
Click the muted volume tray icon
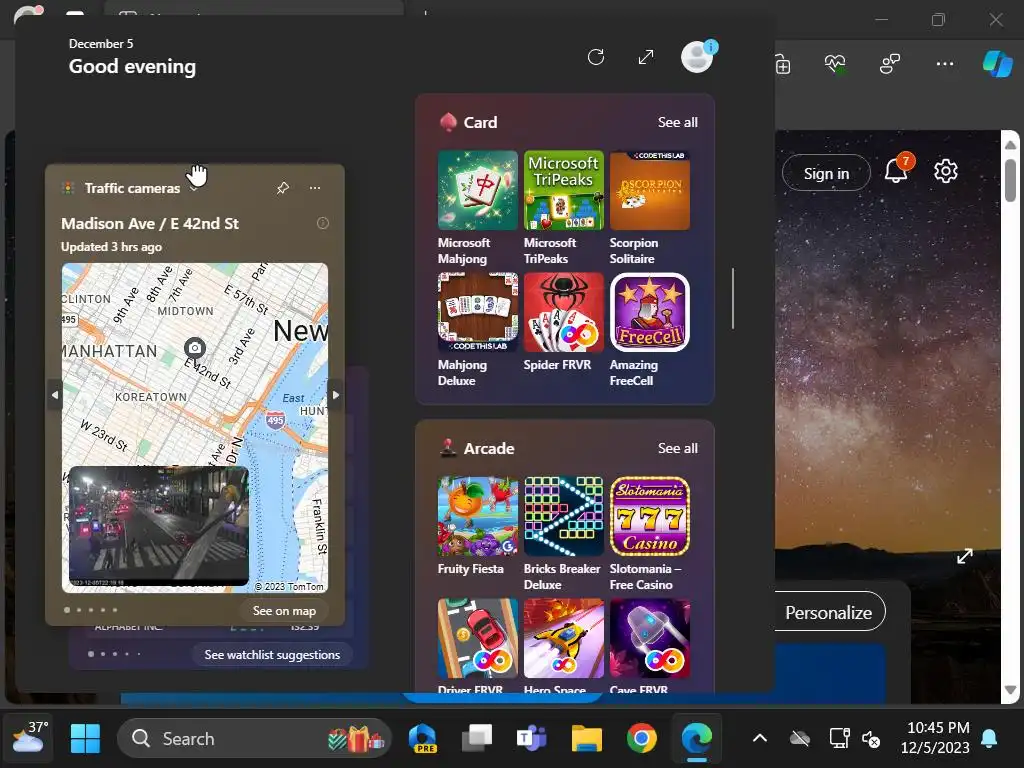[871, 739]
